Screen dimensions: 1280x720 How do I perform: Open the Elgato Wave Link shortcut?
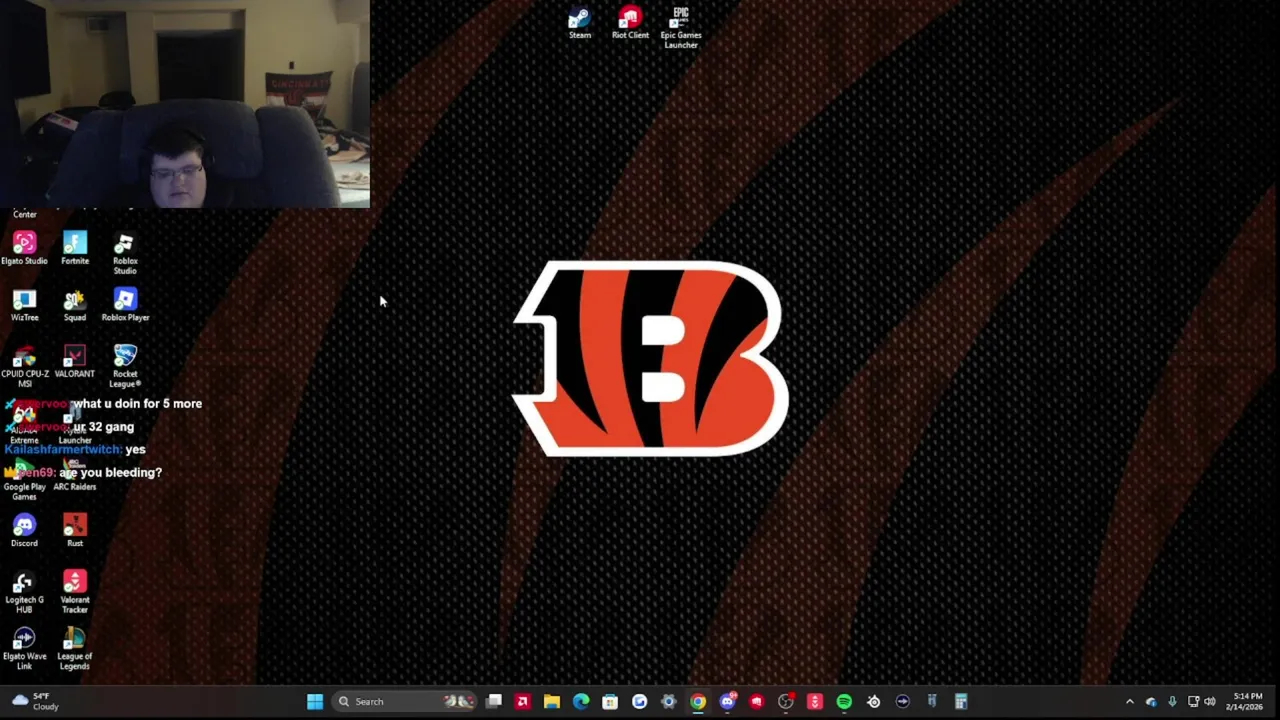(x=24, y=649)
